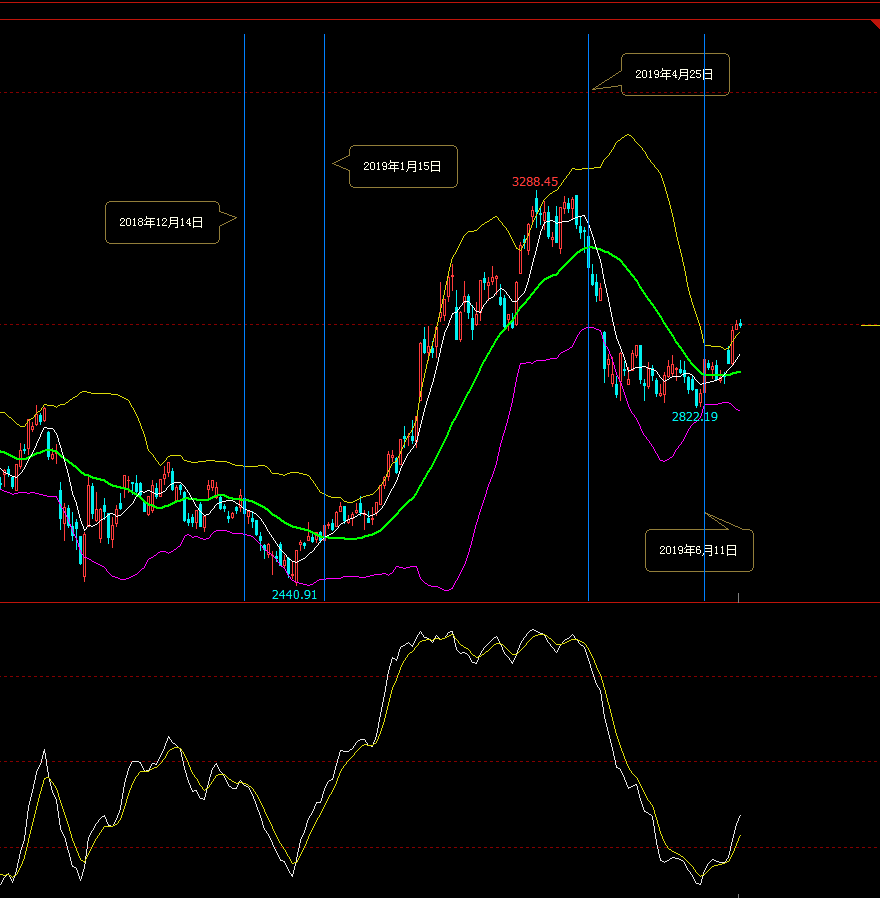Click the 3288.45 high price label
This screenshot has width=880, height=898.
tap(534, 182)
